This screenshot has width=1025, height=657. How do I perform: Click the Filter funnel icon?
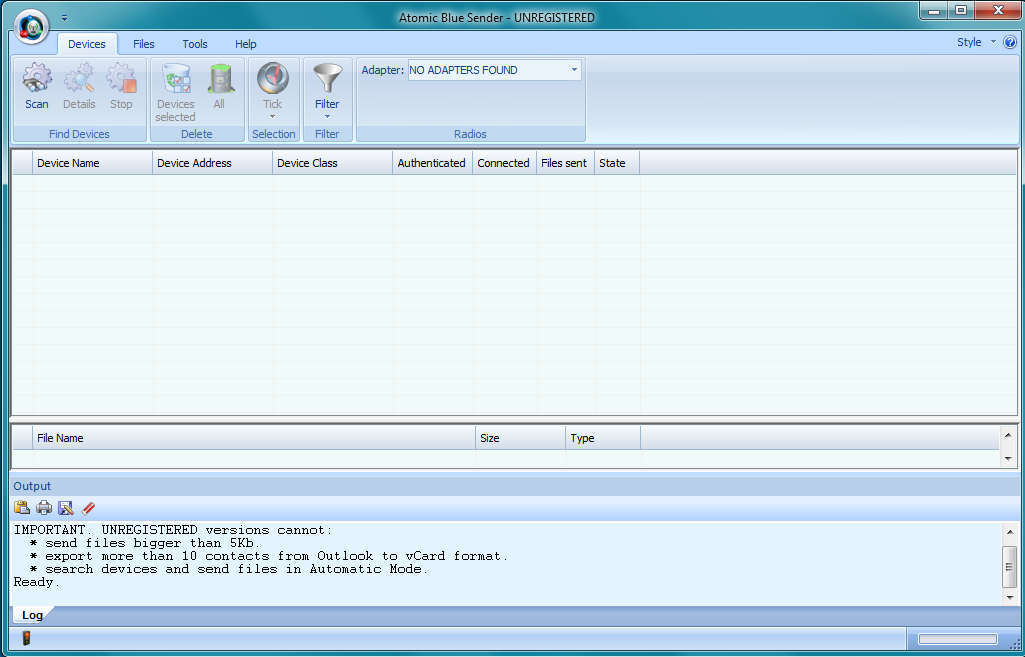[x=327, y=79]
